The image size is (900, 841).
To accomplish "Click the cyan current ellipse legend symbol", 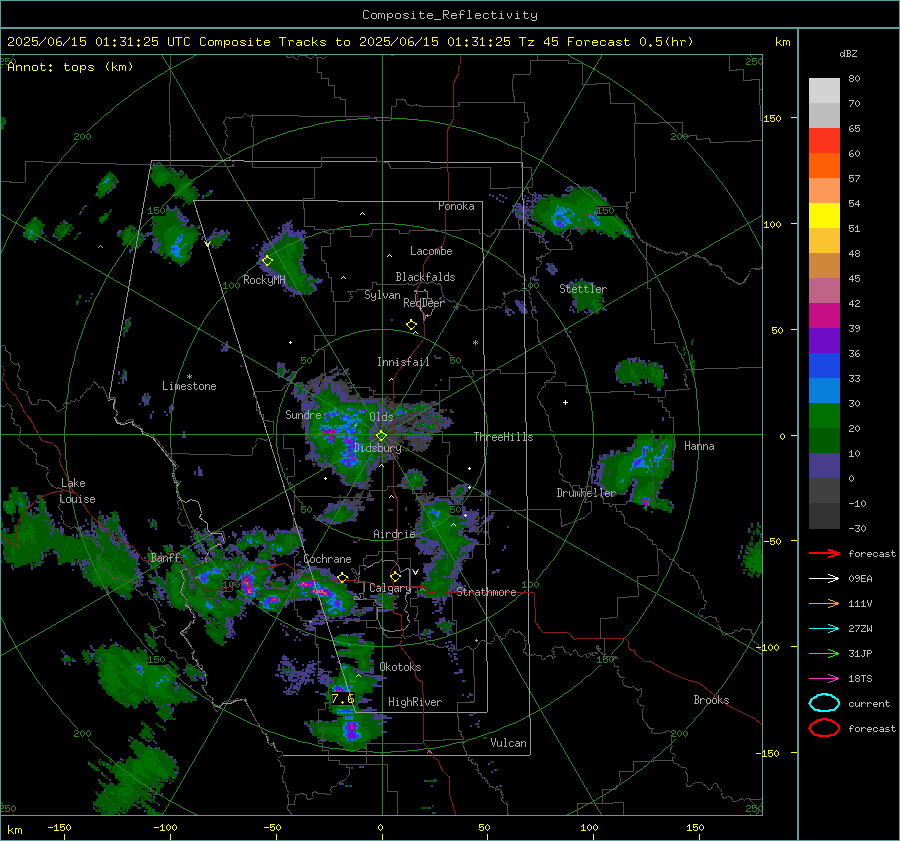I will [x=824, y=703].
